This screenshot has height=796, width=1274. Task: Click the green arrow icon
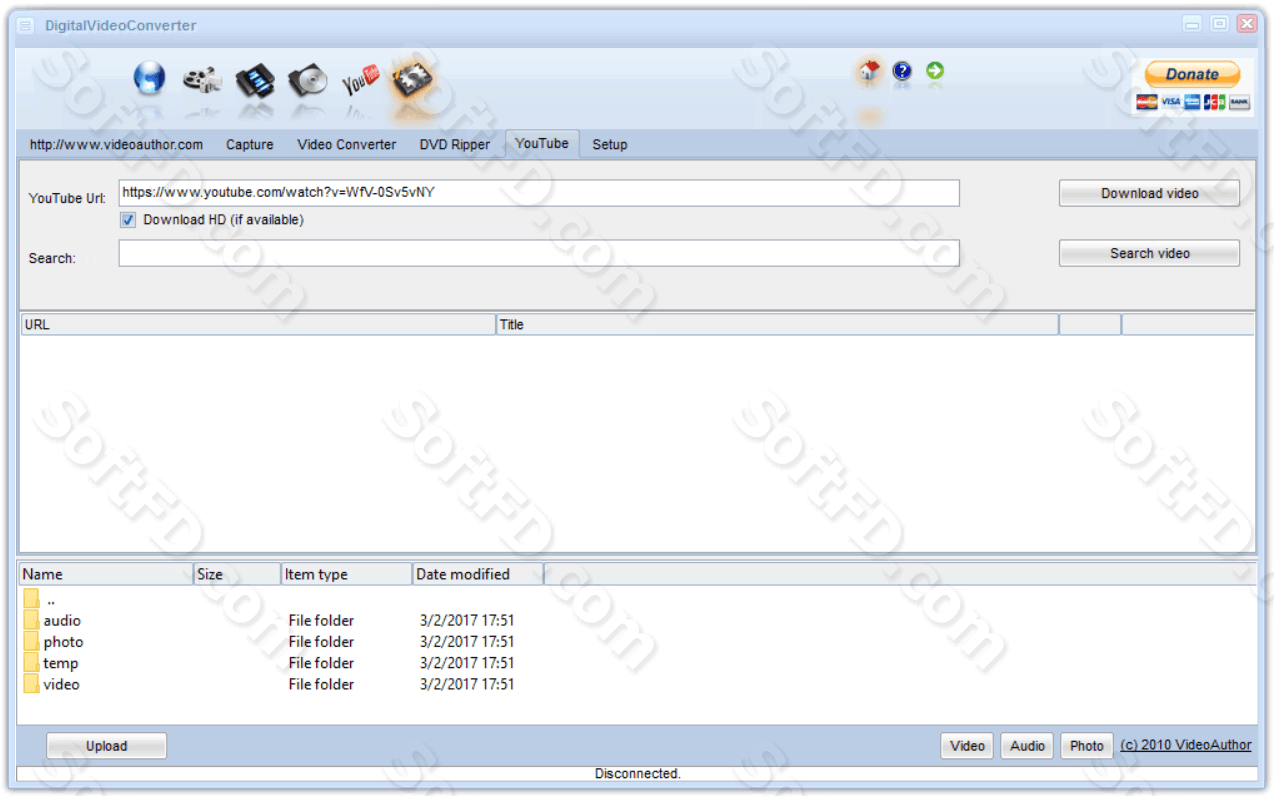[935, 71]
